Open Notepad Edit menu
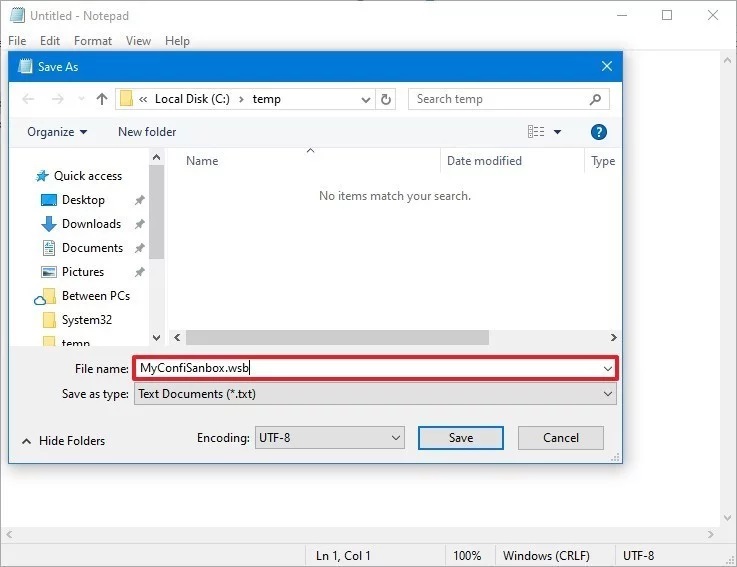737x567 pixels. coord(50,41)
